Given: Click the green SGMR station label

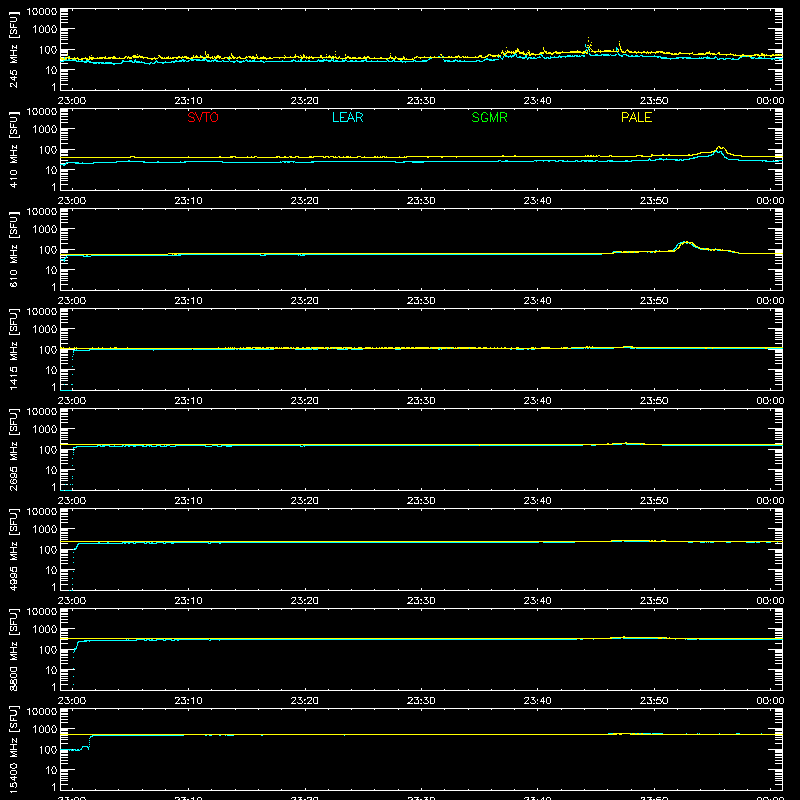Looking at the screenshot, I should pyautogui.click(x=489, y=117).
